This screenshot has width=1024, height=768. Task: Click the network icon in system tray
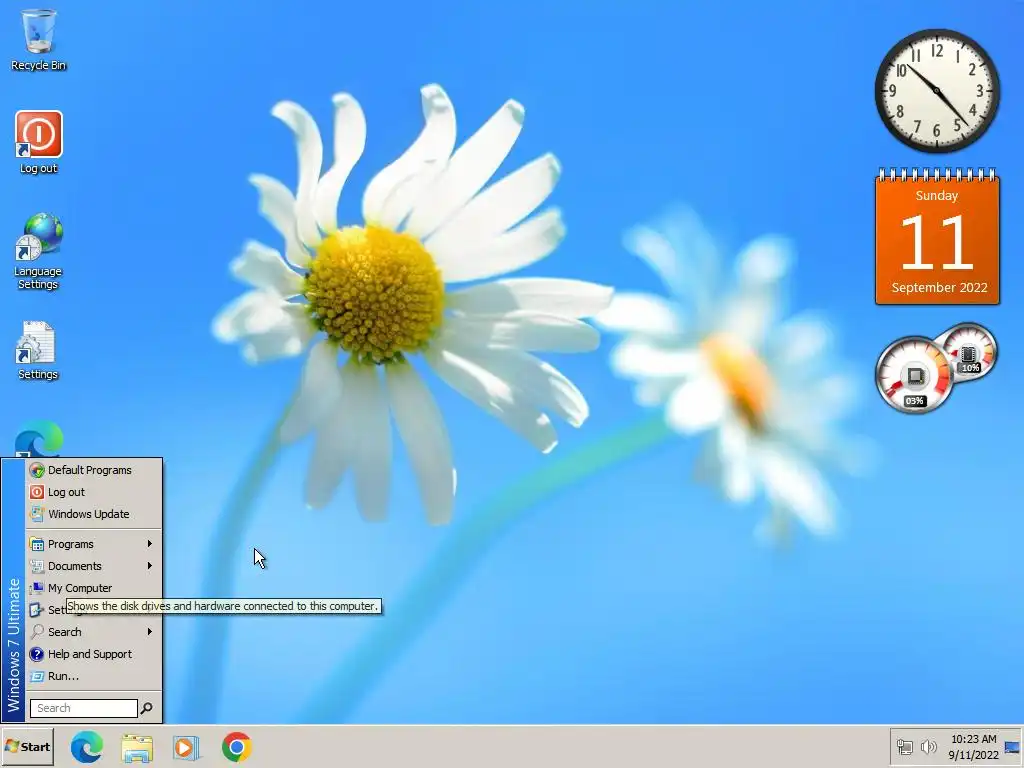(904, 747)
